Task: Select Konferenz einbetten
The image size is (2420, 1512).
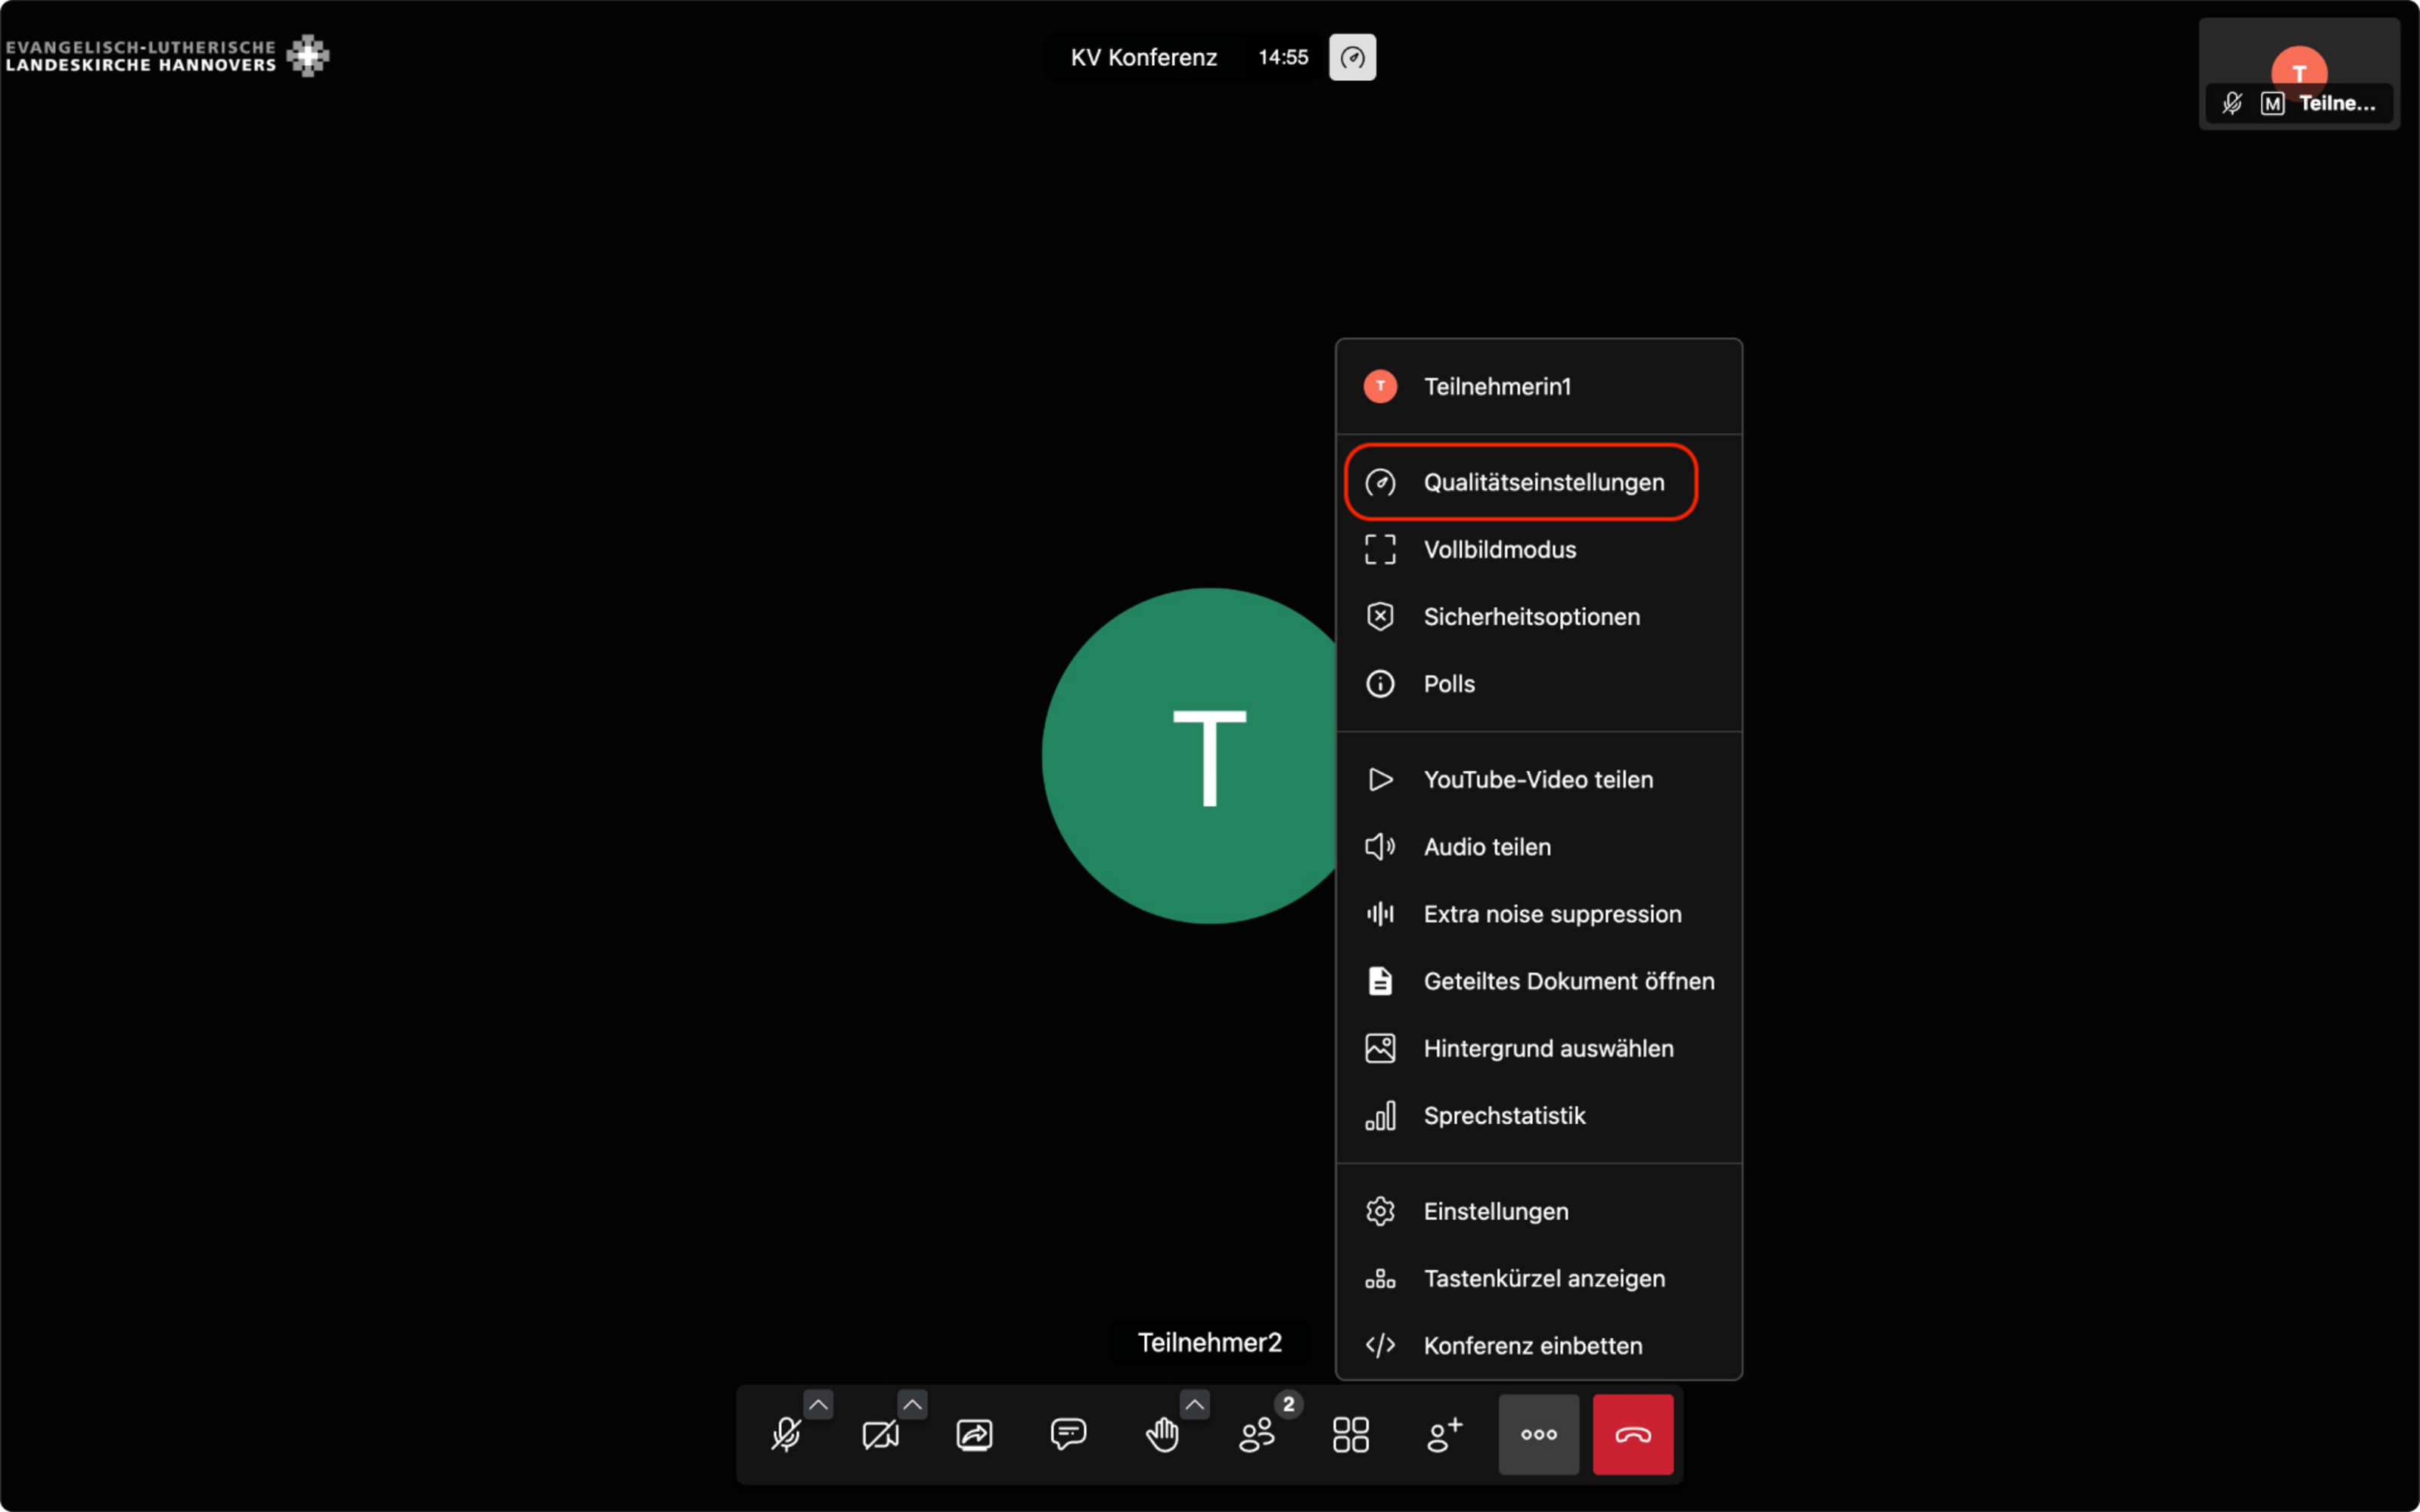Action: click(1538, 1344)
